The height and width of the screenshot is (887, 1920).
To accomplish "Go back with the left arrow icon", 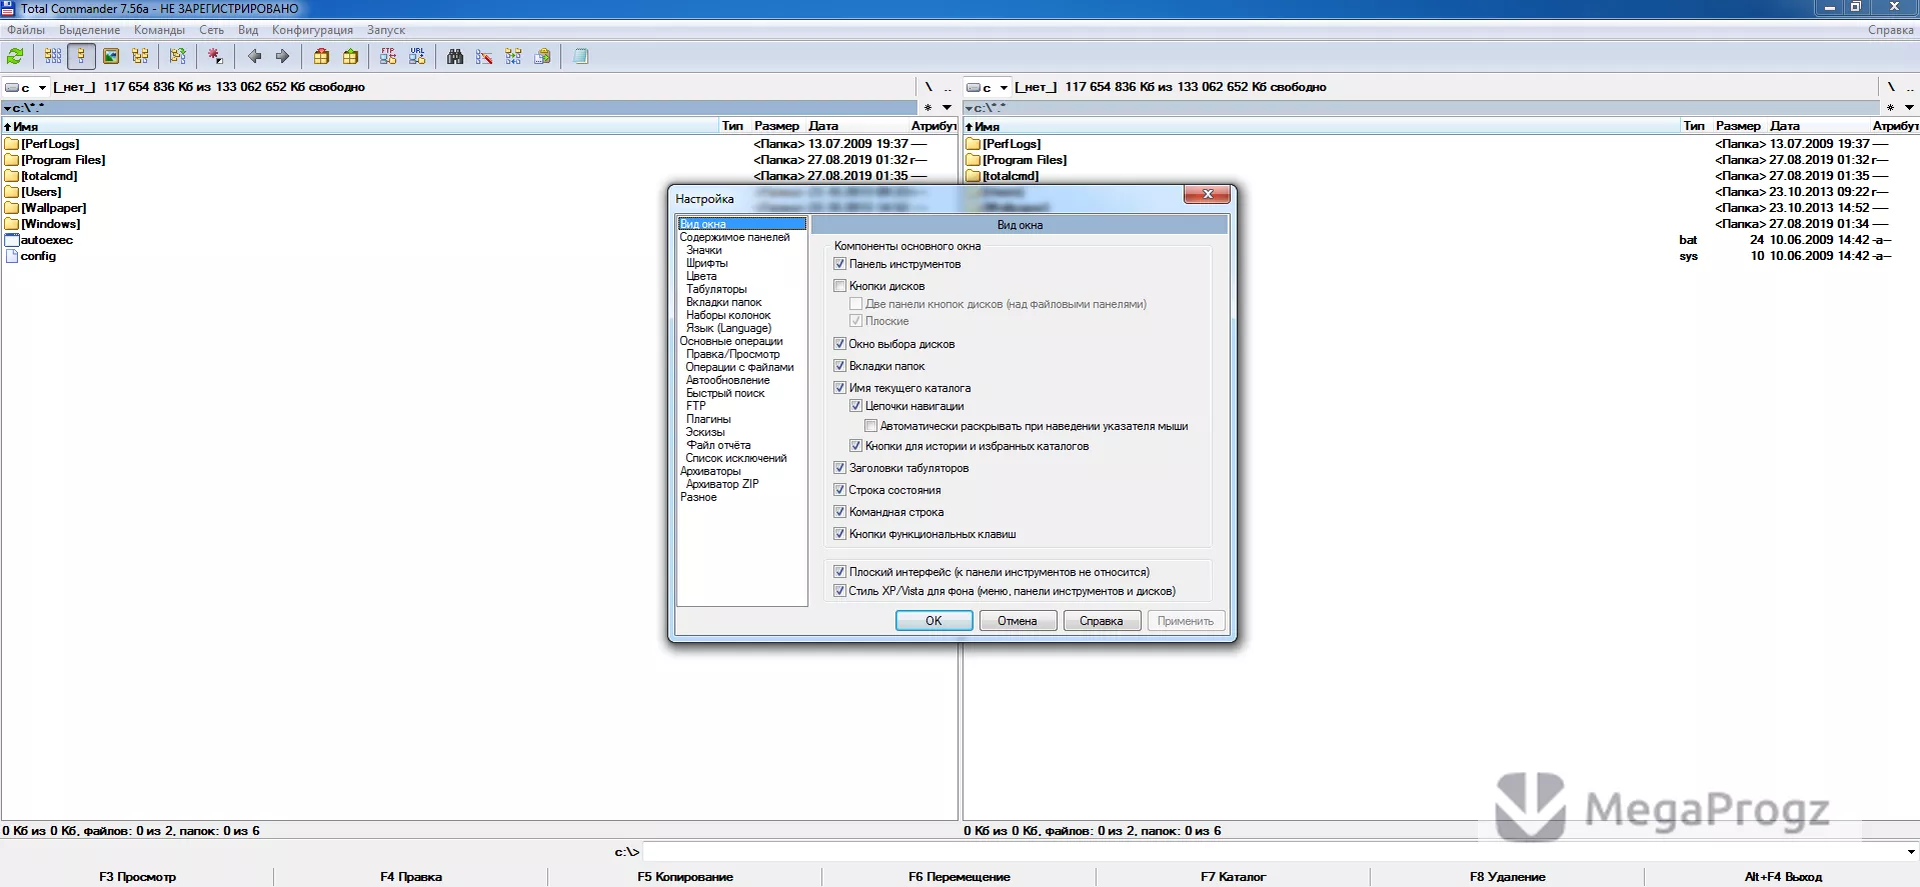I will [254, 57].
